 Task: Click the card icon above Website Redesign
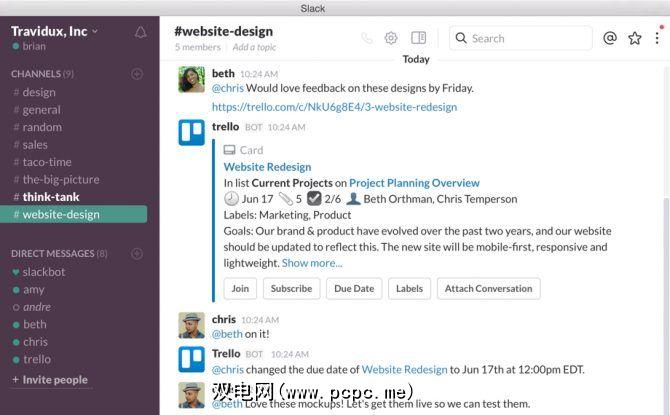229,150
